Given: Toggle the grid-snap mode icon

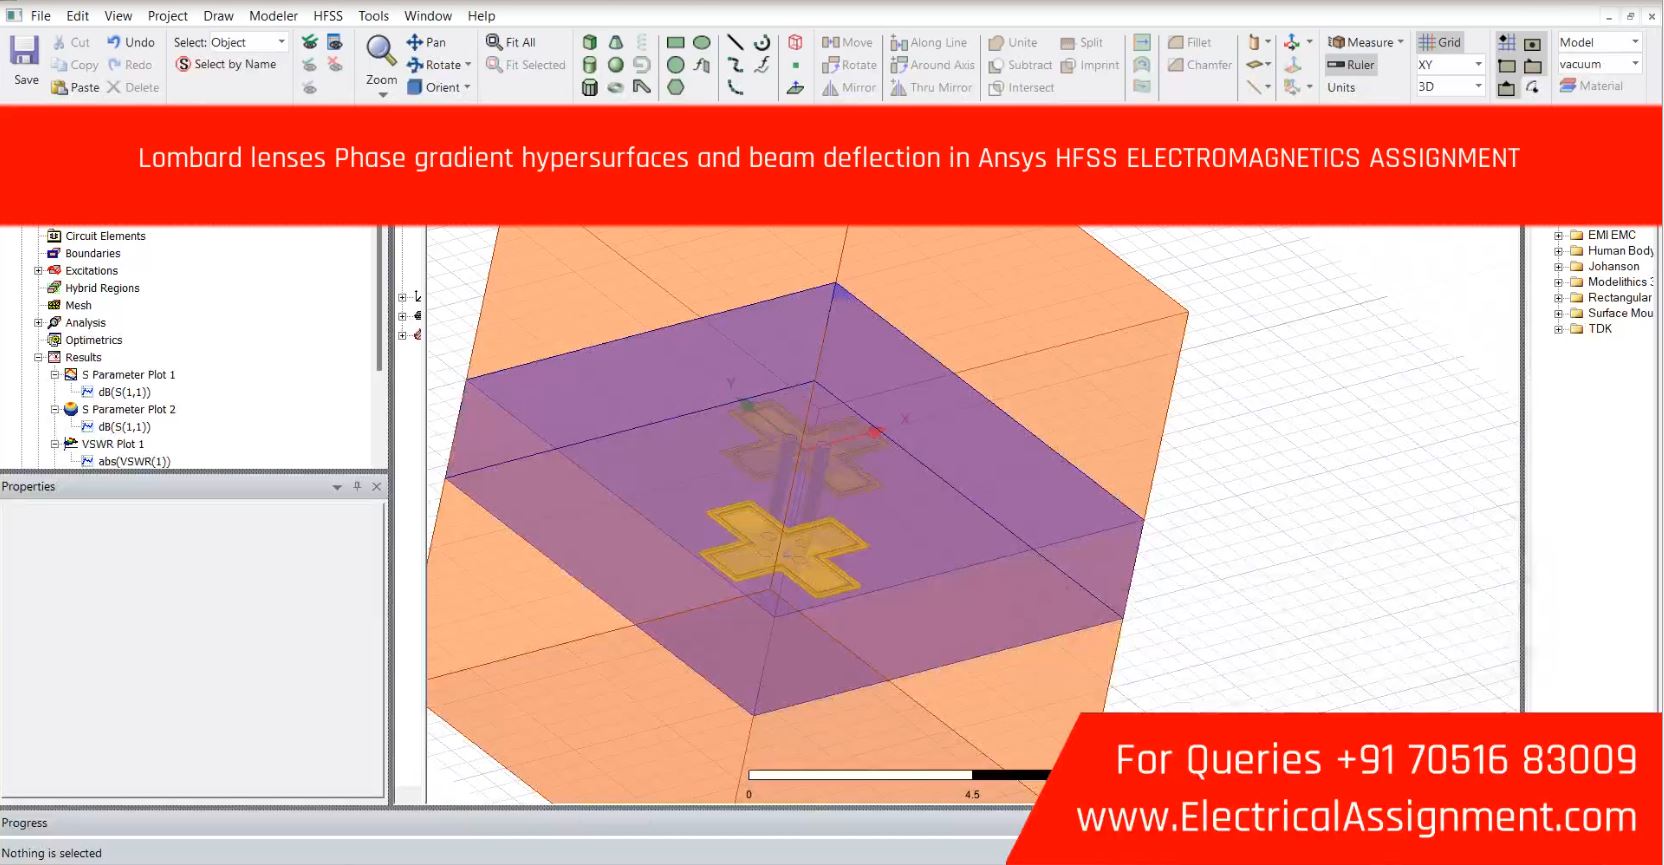Looking at the screenshot, I should pyautogui.click(x=1507, y=42).
